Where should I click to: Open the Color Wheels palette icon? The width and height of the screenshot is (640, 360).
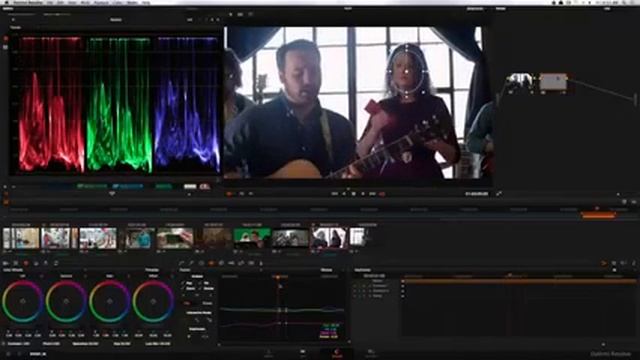[x=26, y=263]
